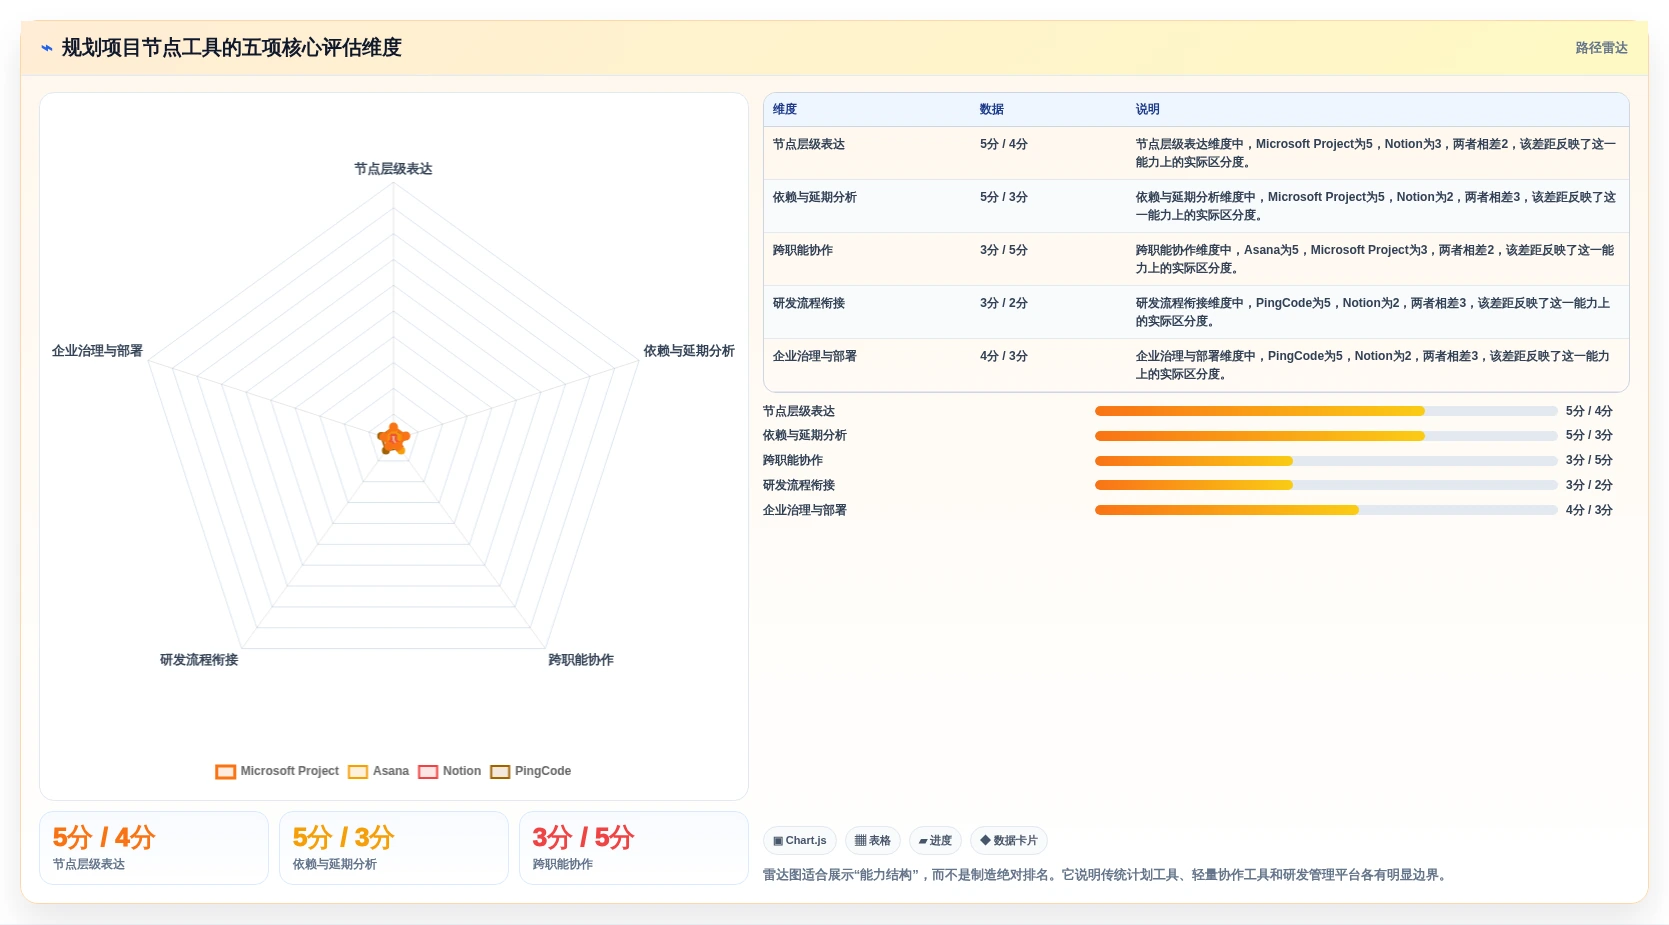Image resolution: width=1669 pixels, height=925 pixels.
Task: Click the dashboard title 规划项目节点工具的五项核心评估维度
Action: tap(232, 48)
